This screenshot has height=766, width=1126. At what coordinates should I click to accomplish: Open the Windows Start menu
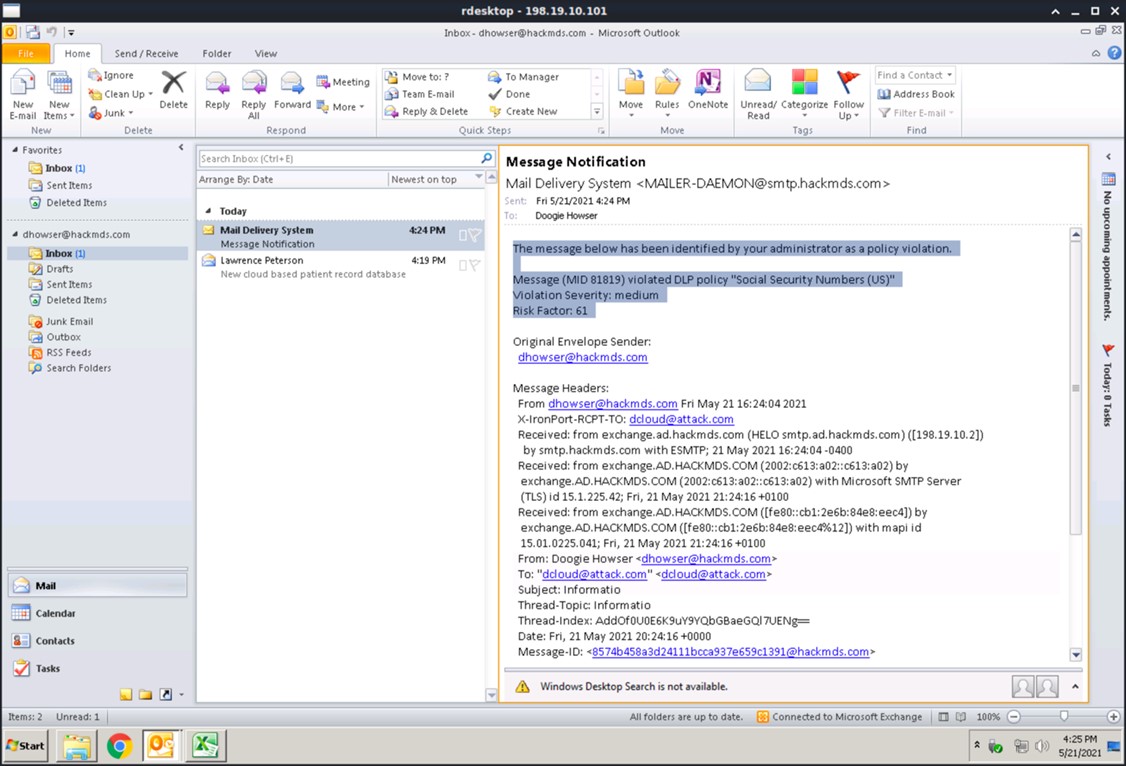[26, 746]
